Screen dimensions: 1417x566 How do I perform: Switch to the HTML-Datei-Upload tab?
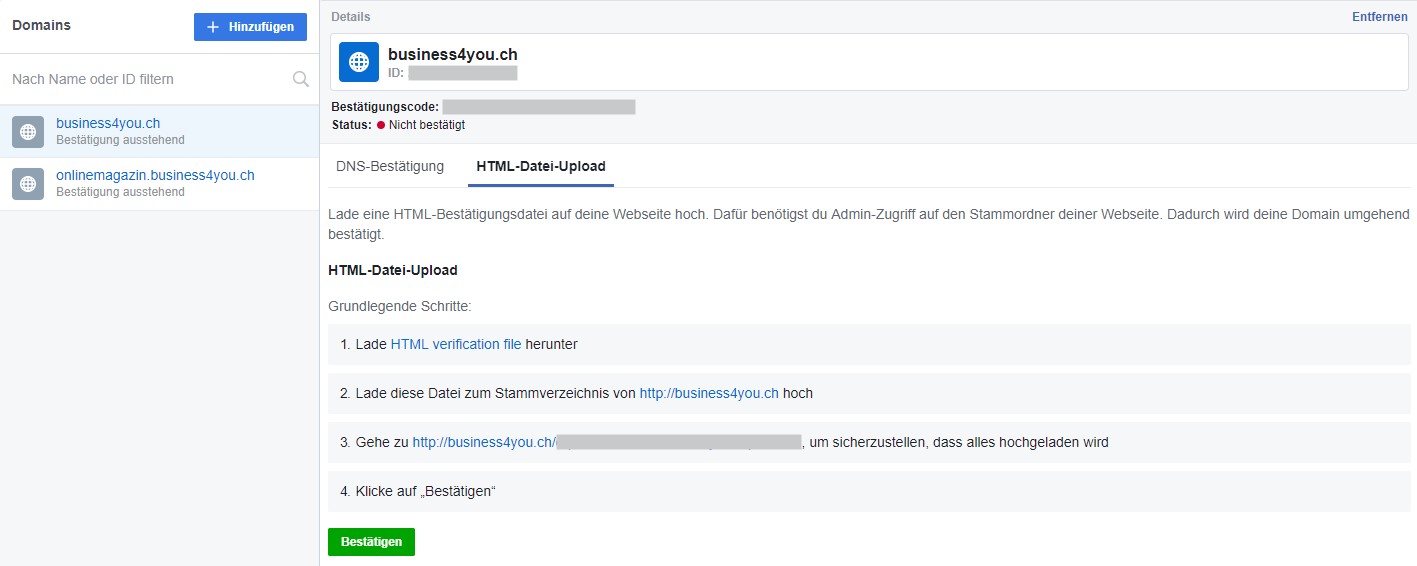pyautogui.click(x=541, y=166)
